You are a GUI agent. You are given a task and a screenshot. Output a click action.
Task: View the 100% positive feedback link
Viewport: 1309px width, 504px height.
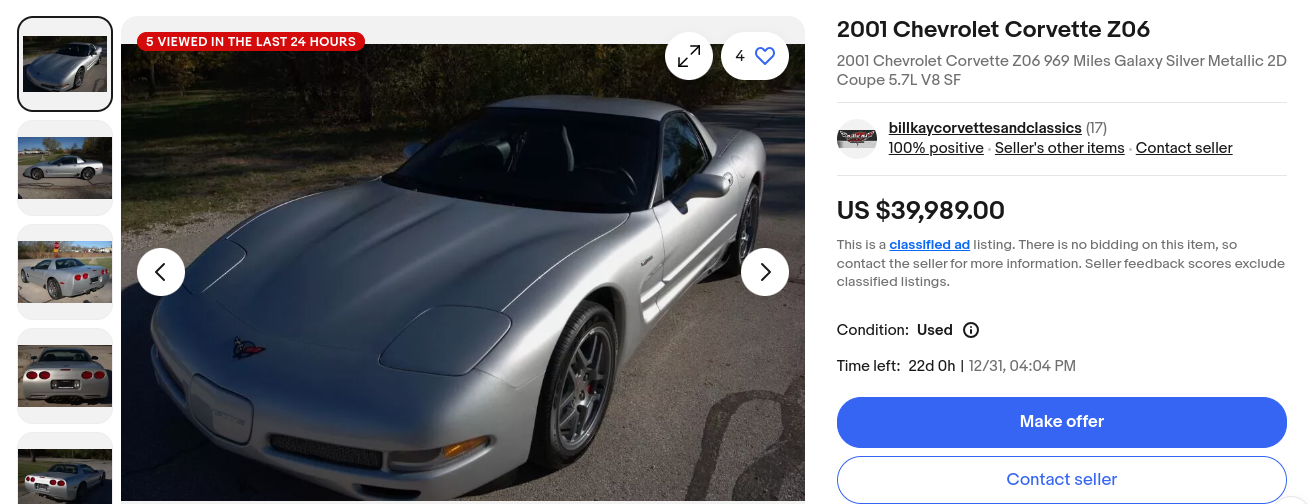[936, 148]
